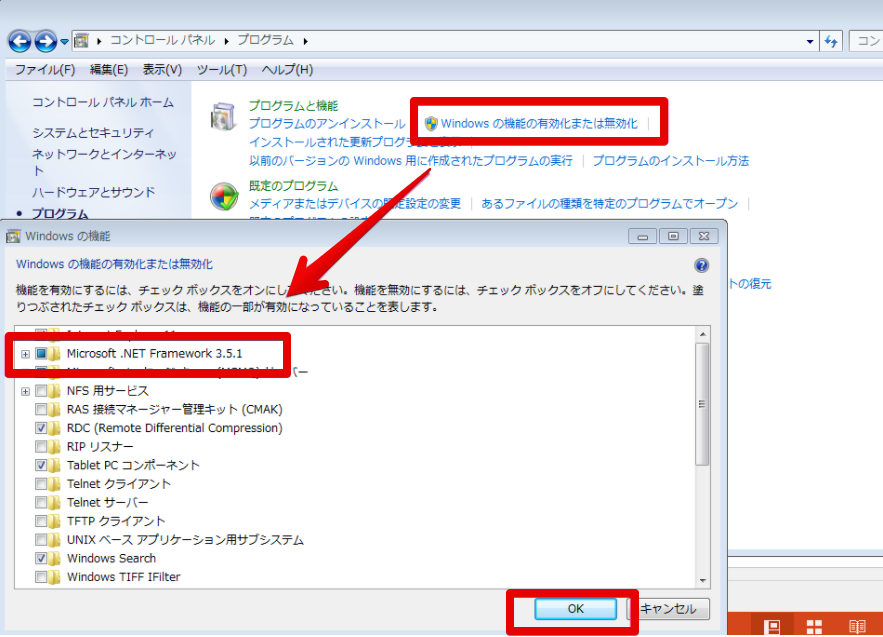Click the 既定のプログラム category icon
The height and width of the screenshot is (637, 883).
(x=224, y=195)
